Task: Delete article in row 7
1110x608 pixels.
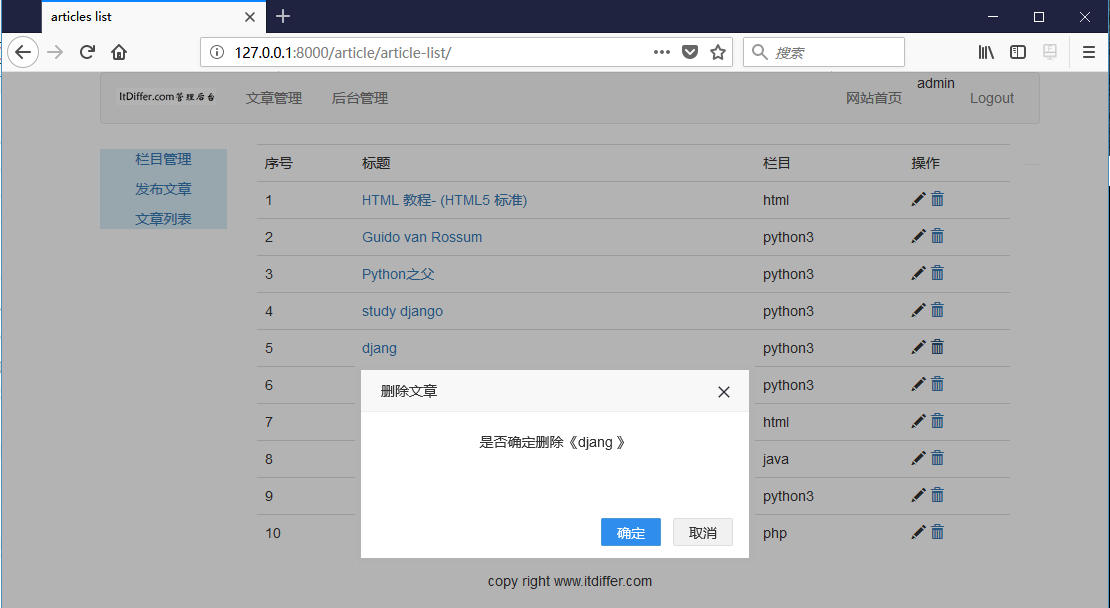Action: (x=937, y=420)
